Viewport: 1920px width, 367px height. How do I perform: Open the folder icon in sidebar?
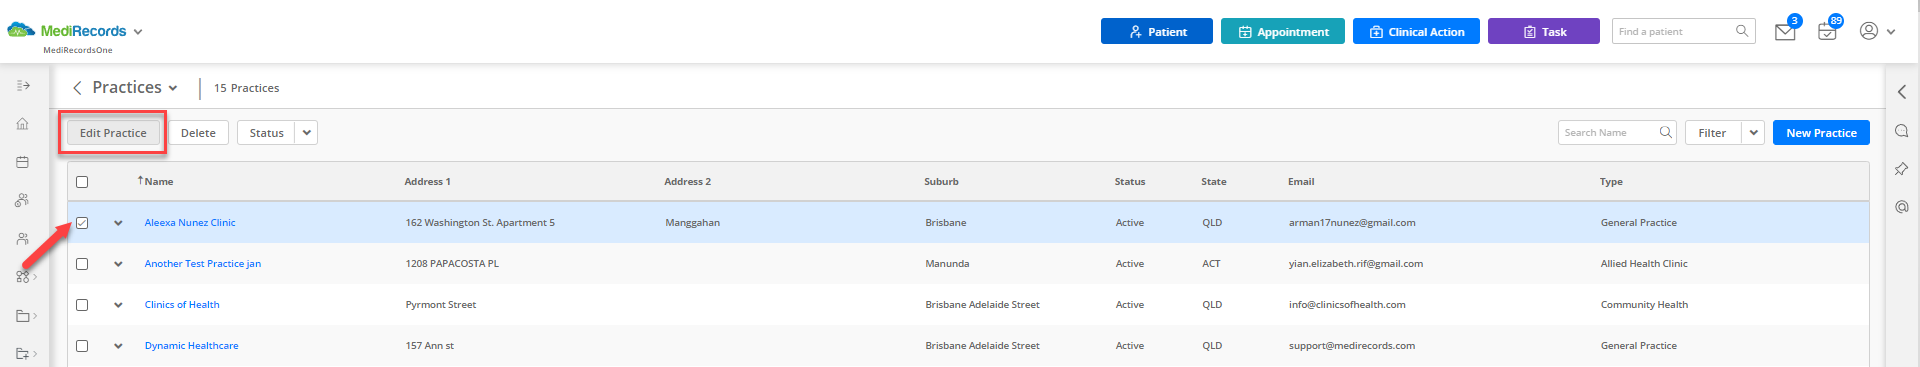tap(23, 316)
